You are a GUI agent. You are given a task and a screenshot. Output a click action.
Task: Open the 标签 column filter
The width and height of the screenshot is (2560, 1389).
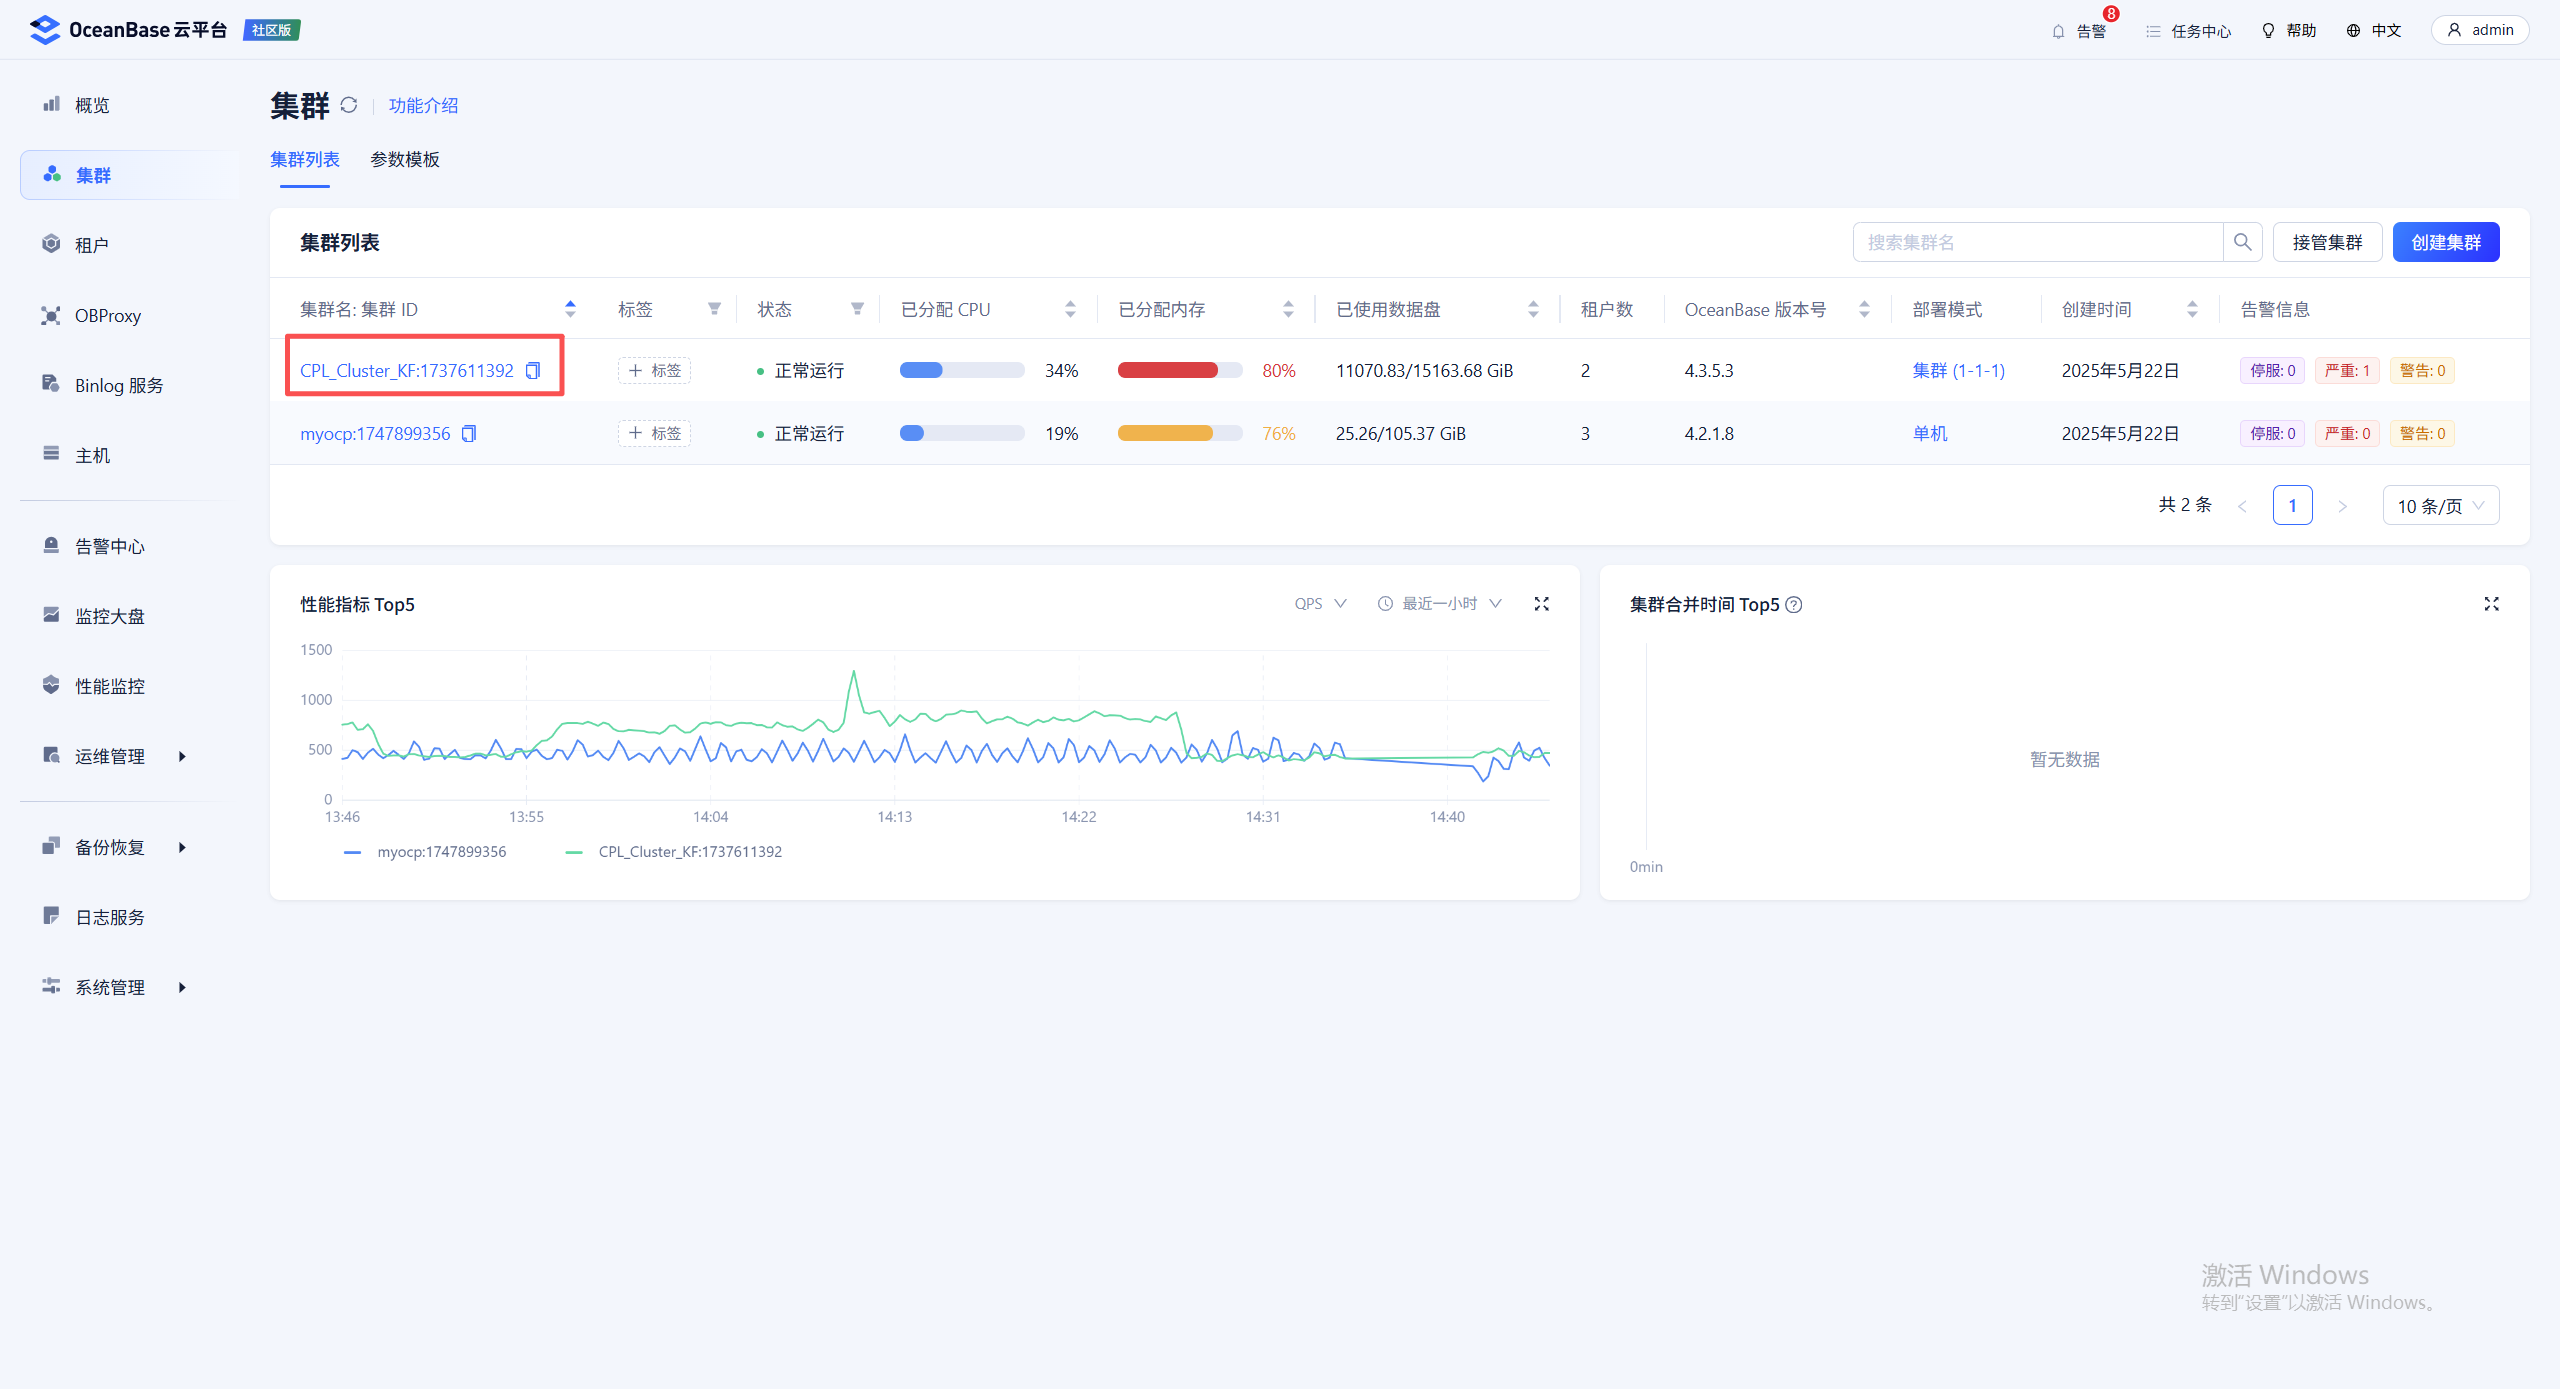(x=714, y=309)
